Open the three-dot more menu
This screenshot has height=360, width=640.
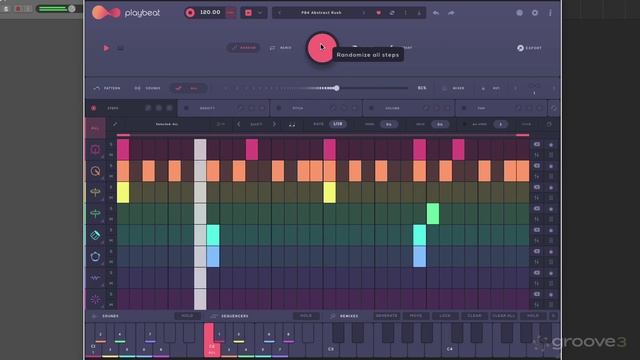(x=550, y=13)
